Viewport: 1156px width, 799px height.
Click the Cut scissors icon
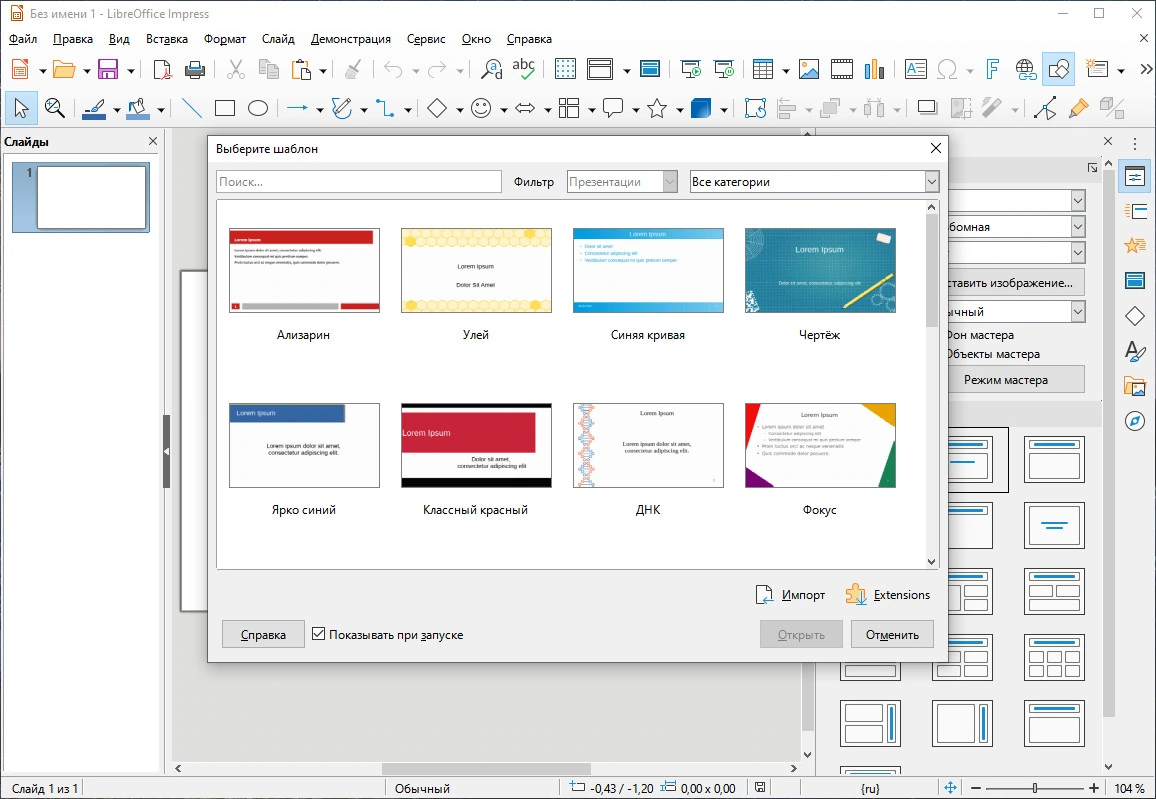(235, 69)
